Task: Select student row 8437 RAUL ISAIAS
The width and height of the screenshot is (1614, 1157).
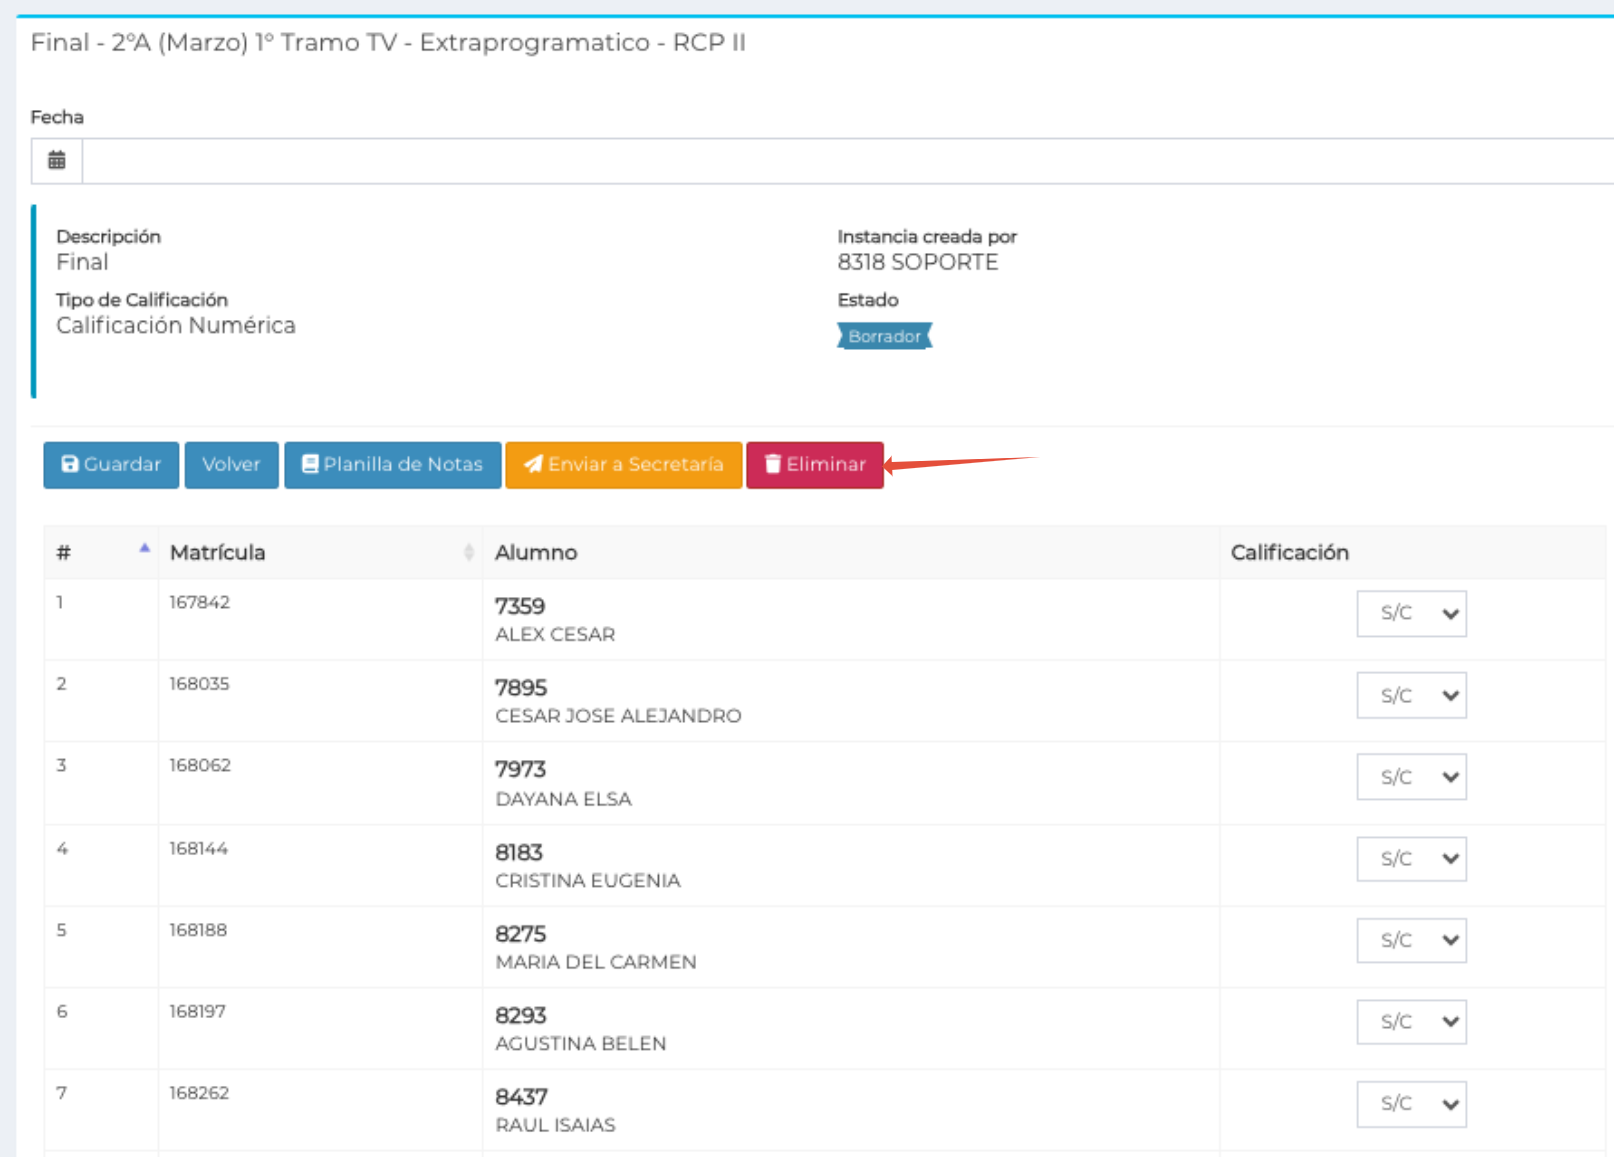Action: [x=825, y=1110]
